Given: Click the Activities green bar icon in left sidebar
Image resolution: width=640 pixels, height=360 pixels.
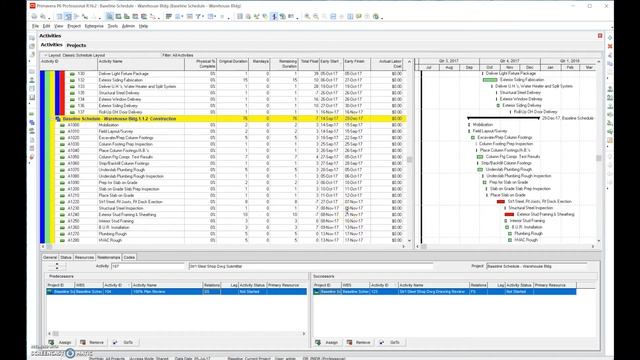Looking at the screenshot, I should 32,114.
